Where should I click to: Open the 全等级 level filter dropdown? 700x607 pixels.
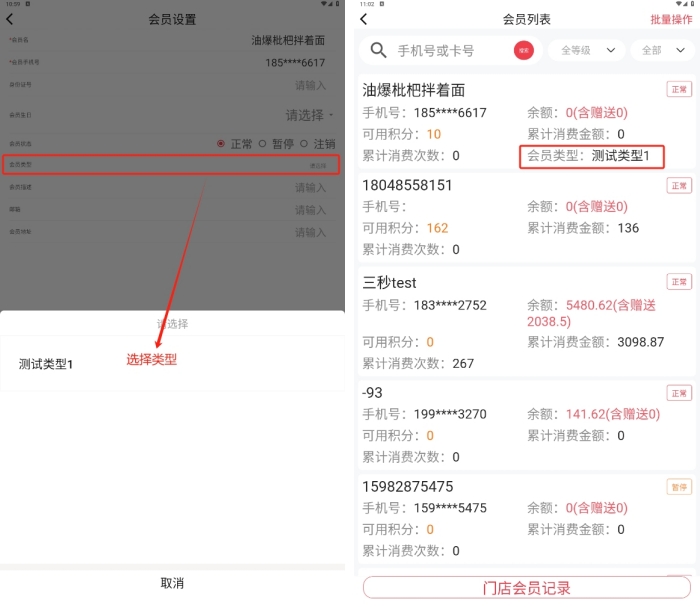(x=586, y=50)
